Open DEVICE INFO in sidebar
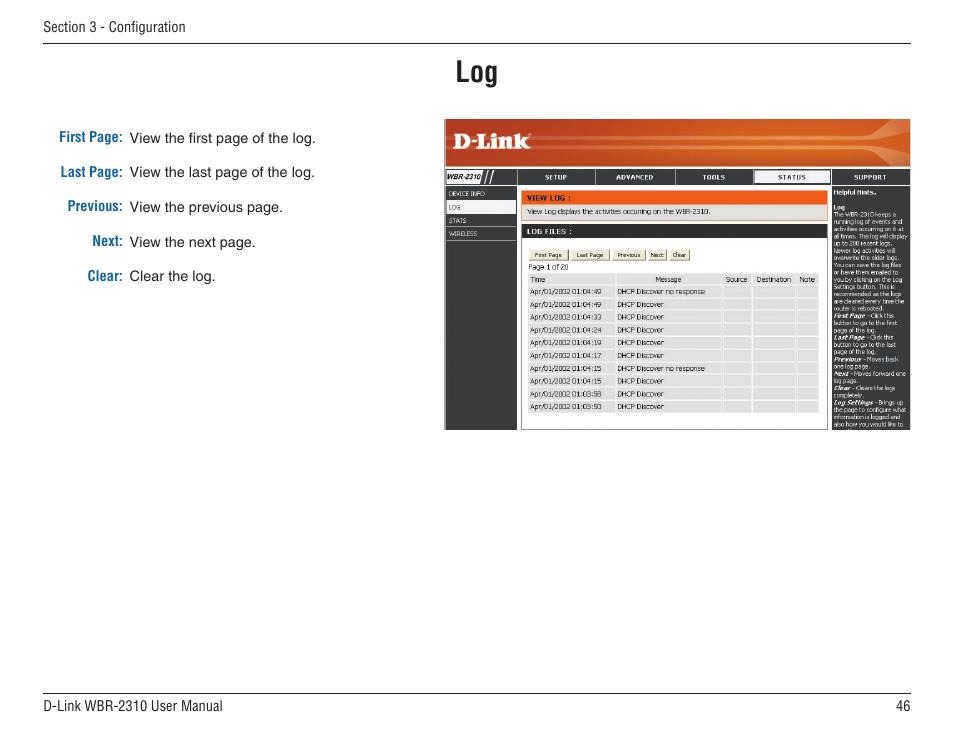This screenshot has height=738, width=954. tap(481, 193)
